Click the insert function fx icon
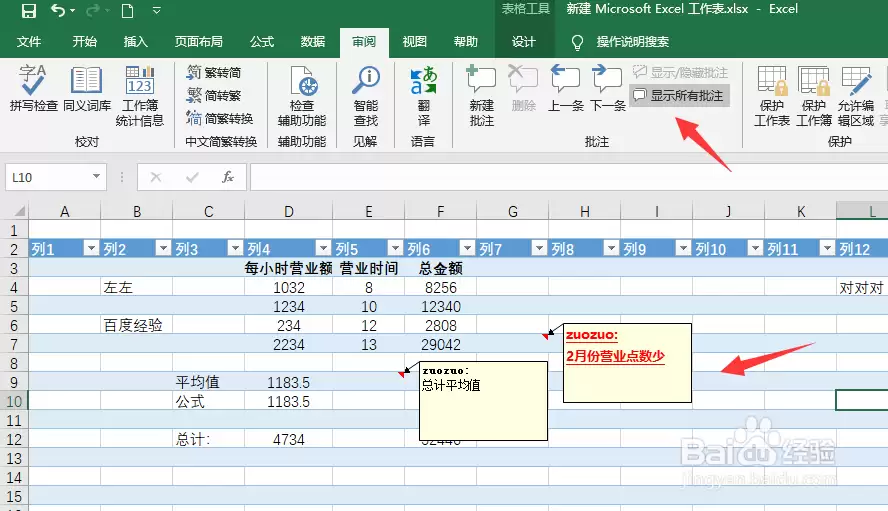 [x=228, y=177]
